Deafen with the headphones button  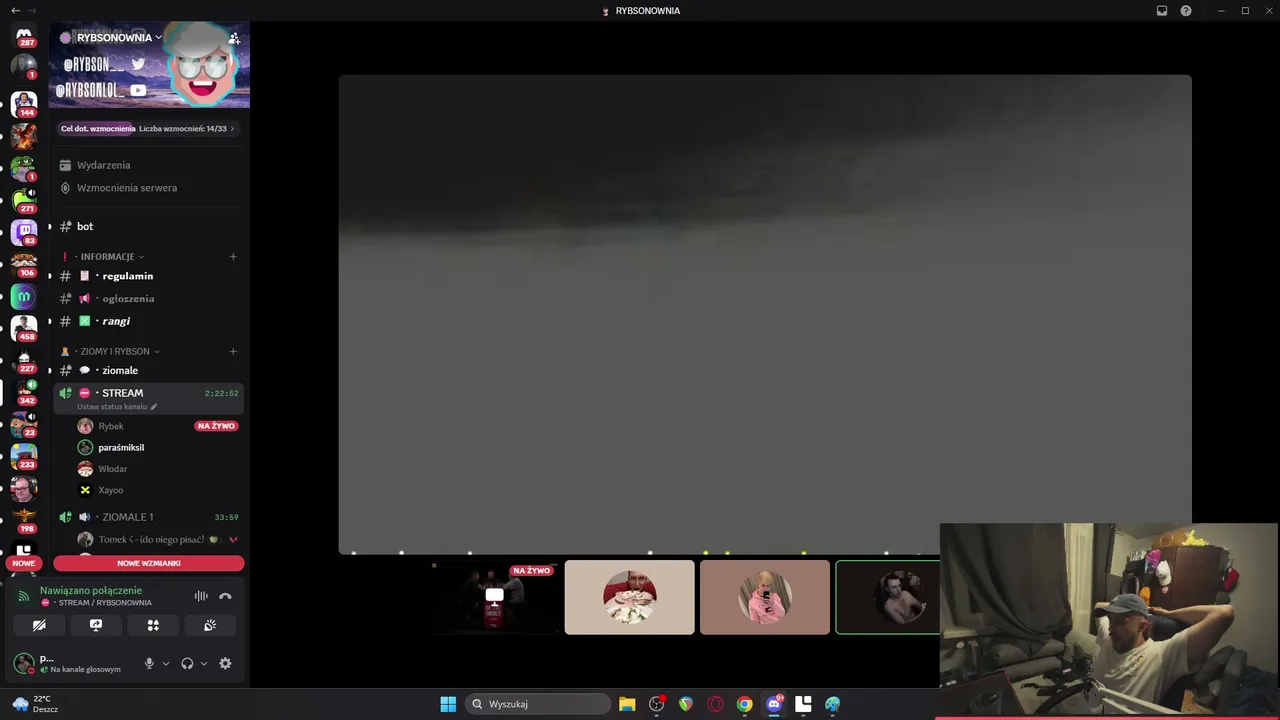187,663
